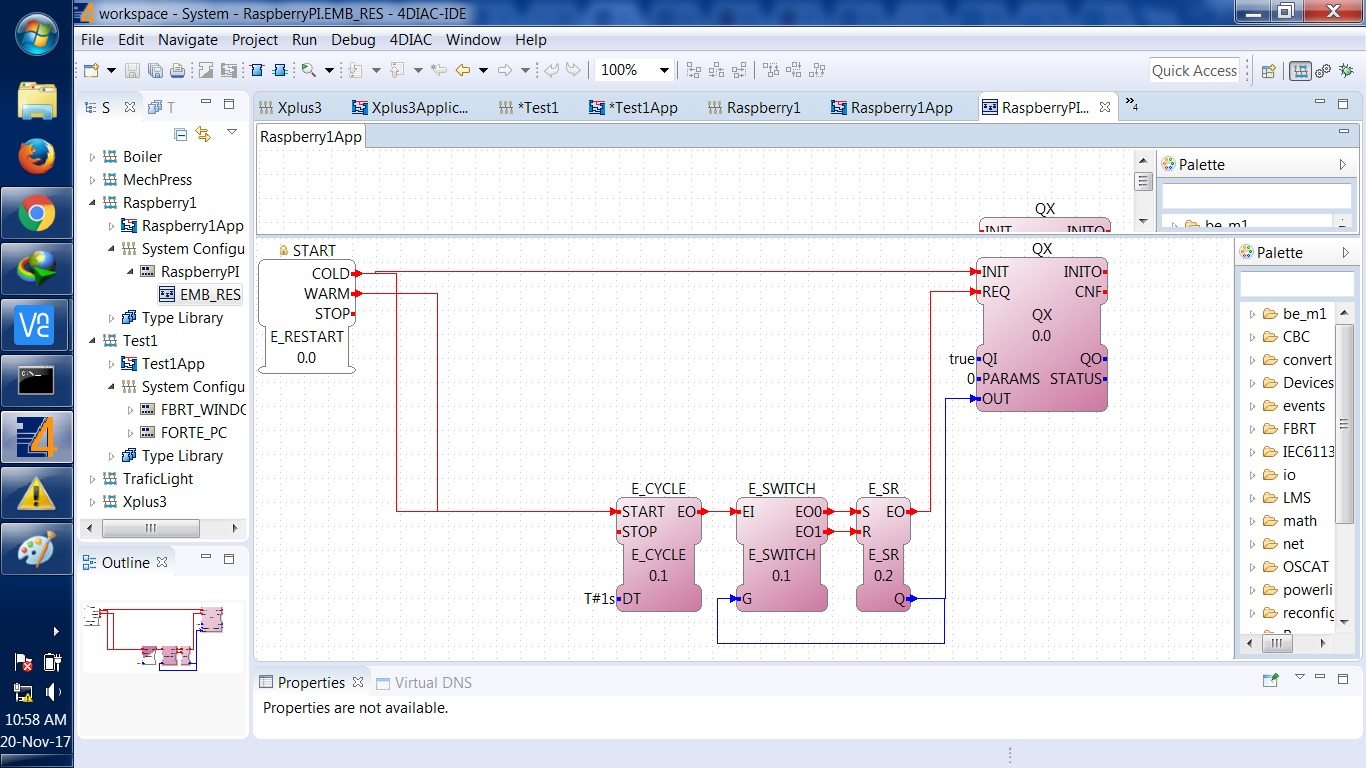Open Google Chrome from the taskbar

click(37, 212)
